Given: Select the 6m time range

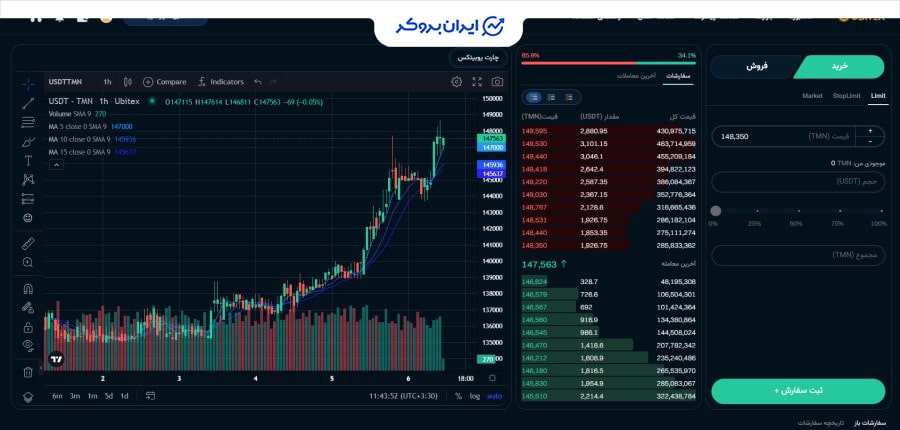Looking at the screenshot, I should click(x=57, y=396).
